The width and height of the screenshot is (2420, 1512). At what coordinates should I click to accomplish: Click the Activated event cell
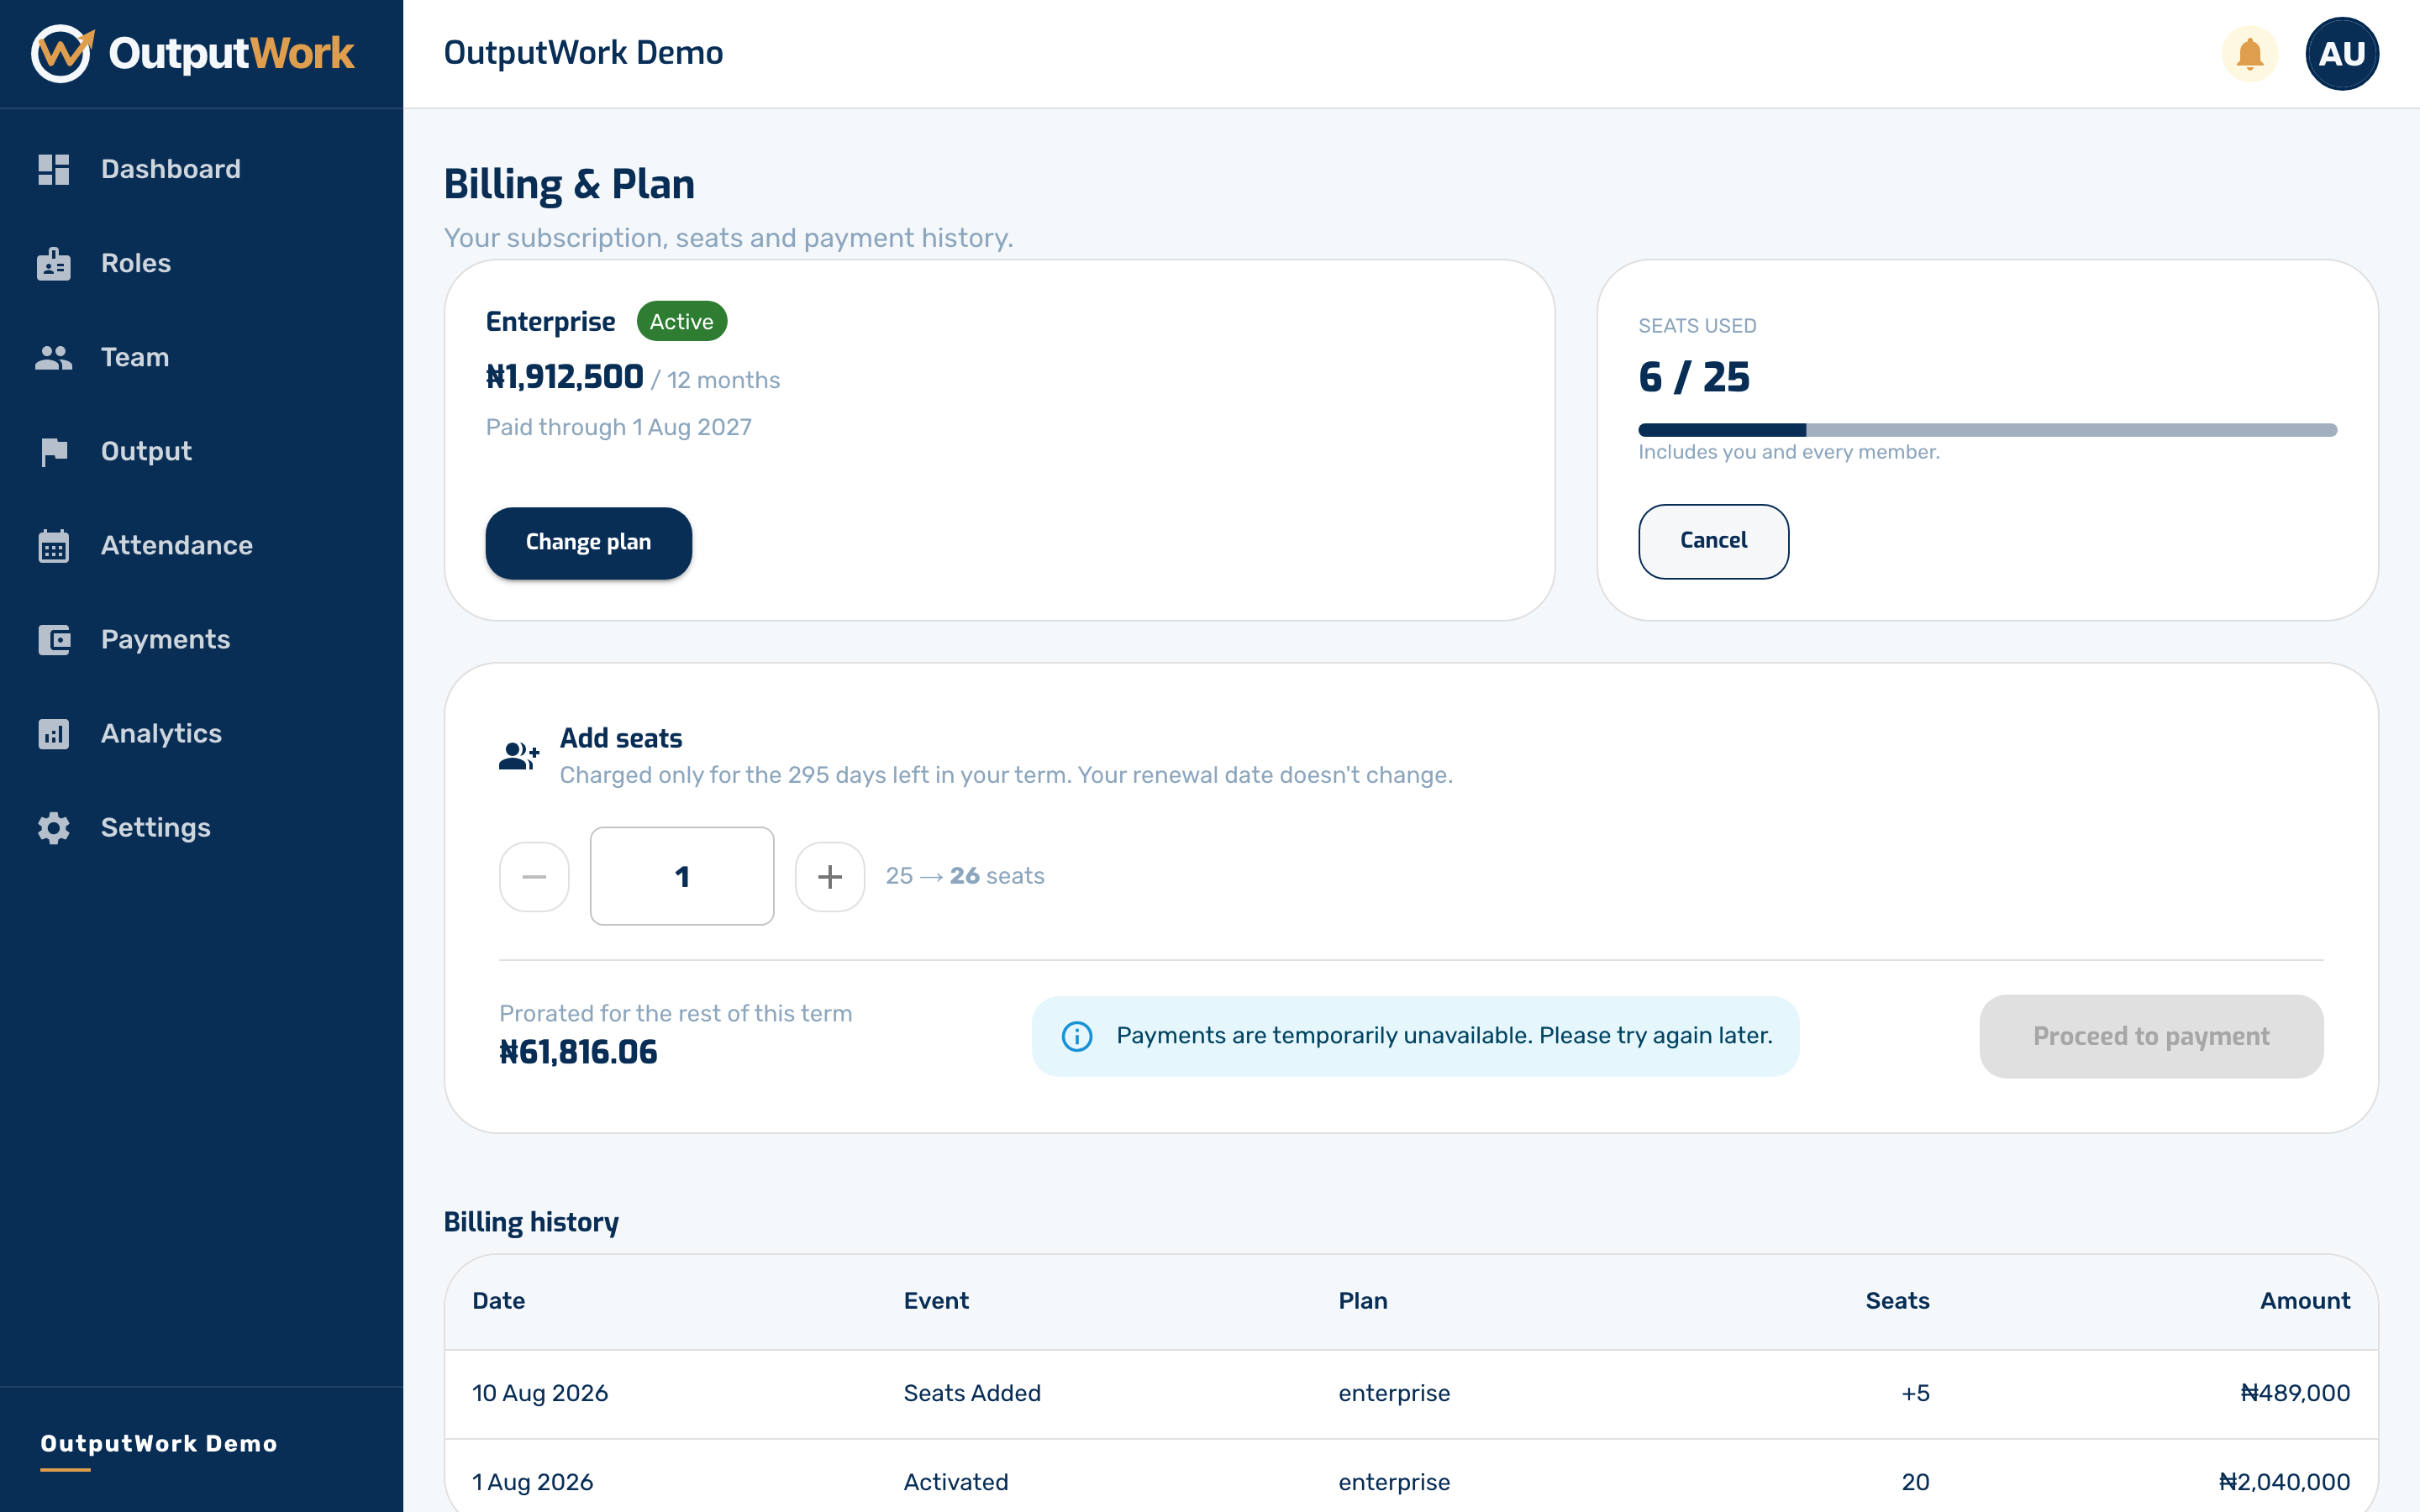956,1482
